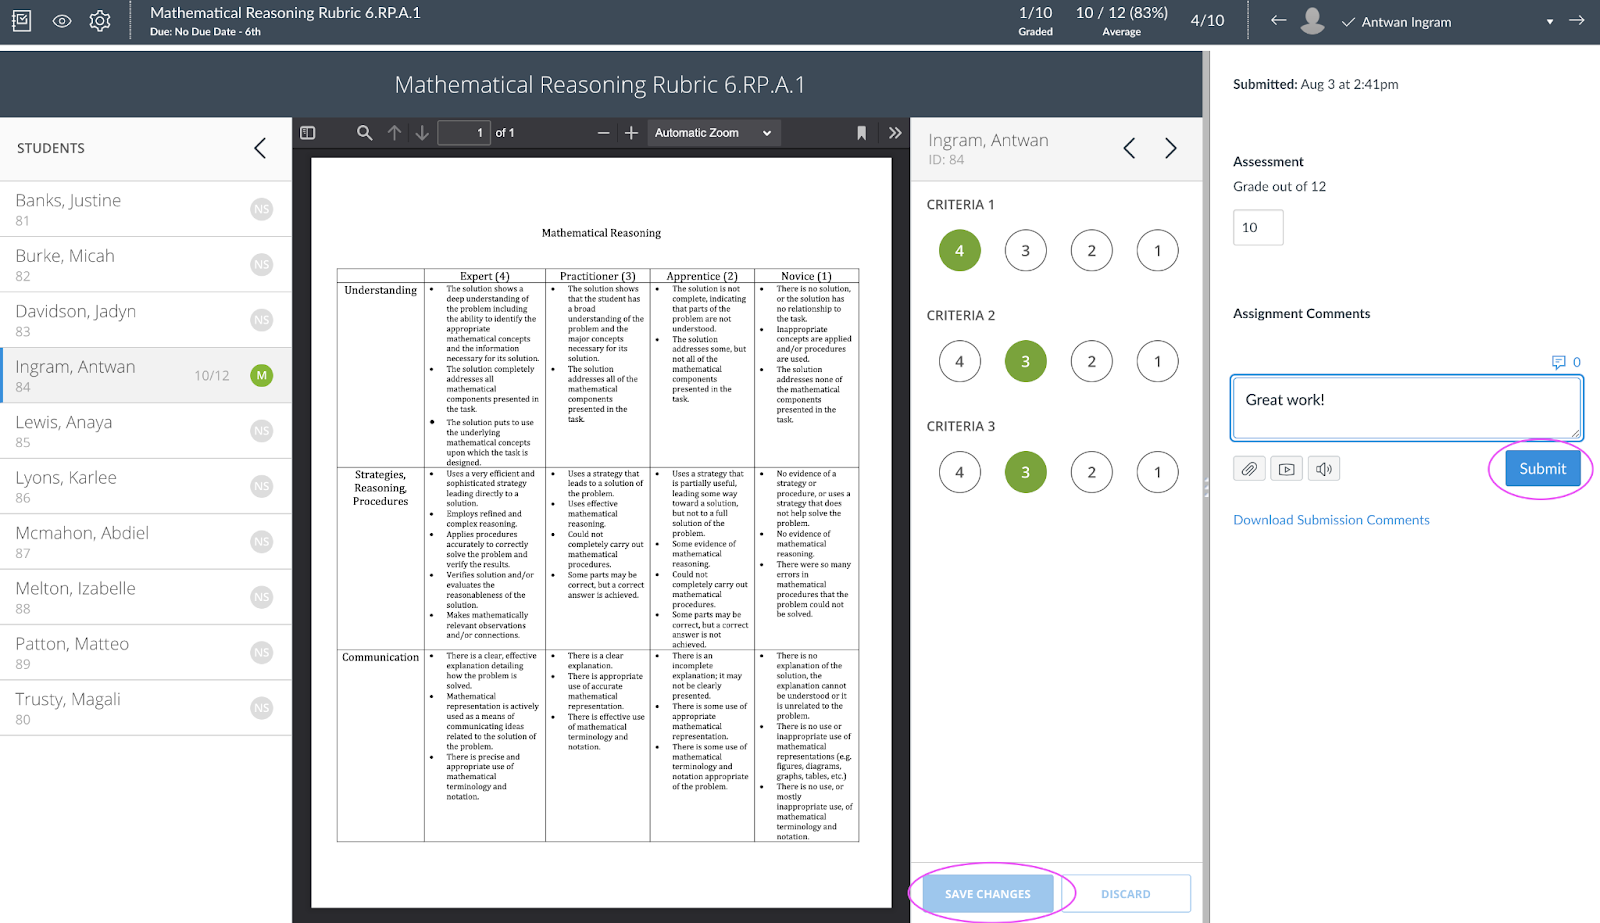The width and height of the screenshot is (1600, 923).
Task: Click the 4/10 student counter
Action: (1207, 20)
